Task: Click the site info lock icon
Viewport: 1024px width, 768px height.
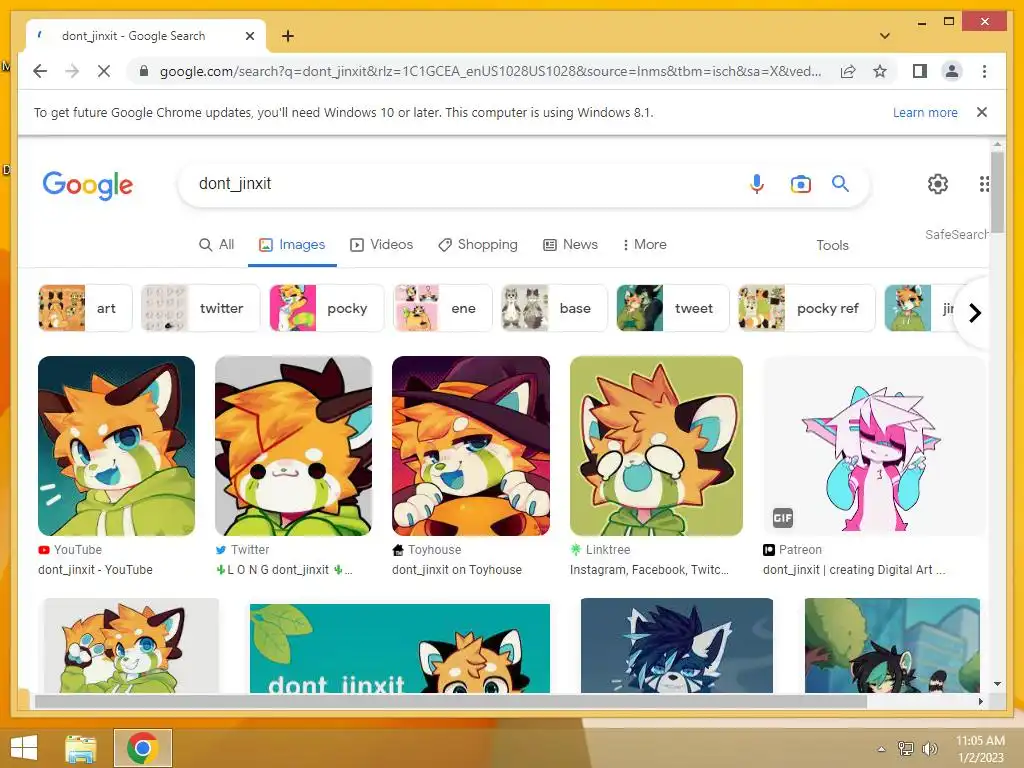Action: 144,71
